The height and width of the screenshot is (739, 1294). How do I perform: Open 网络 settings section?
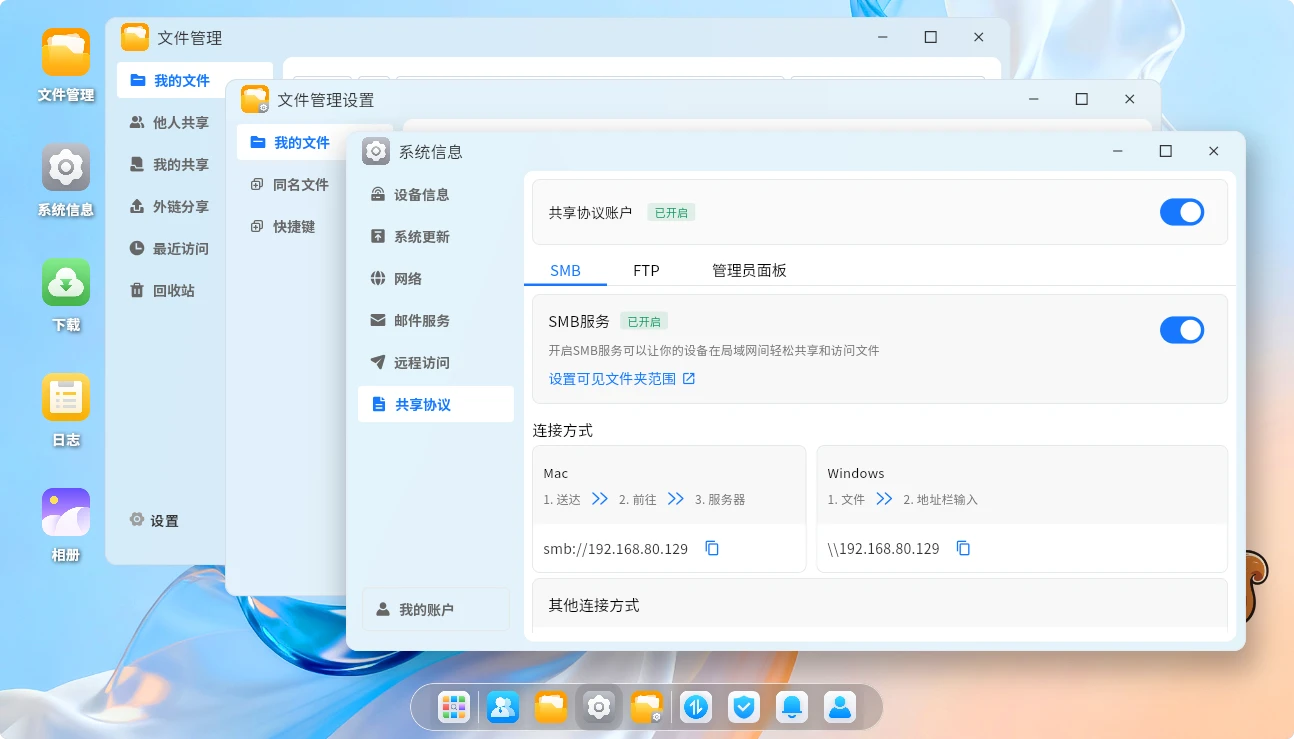coord(436,279)
